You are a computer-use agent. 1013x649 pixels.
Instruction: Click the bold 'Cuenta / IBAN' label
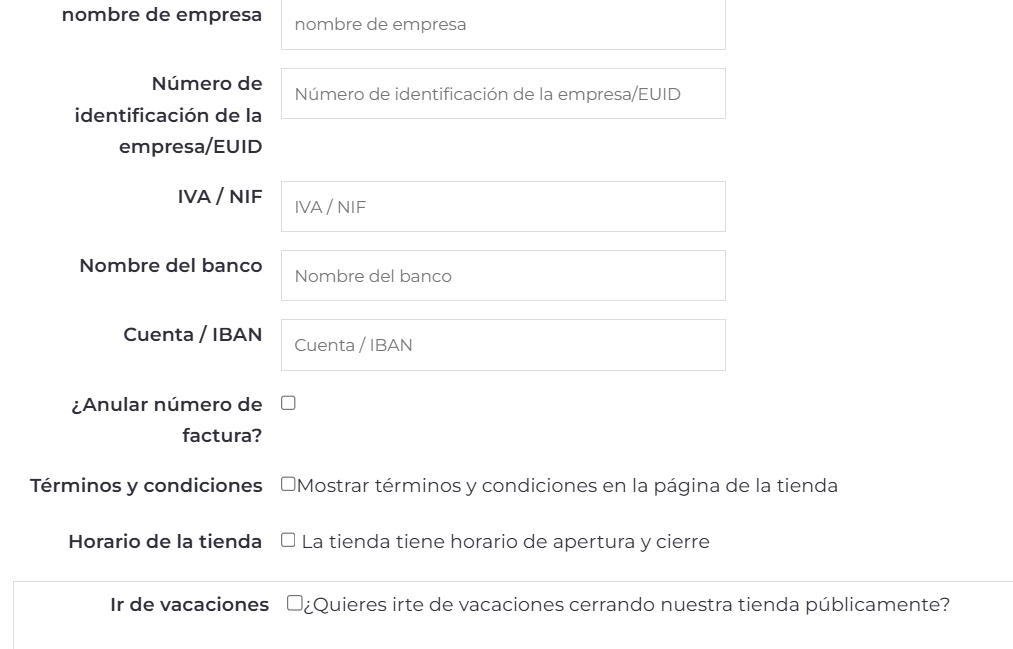(x=193, y=335)
